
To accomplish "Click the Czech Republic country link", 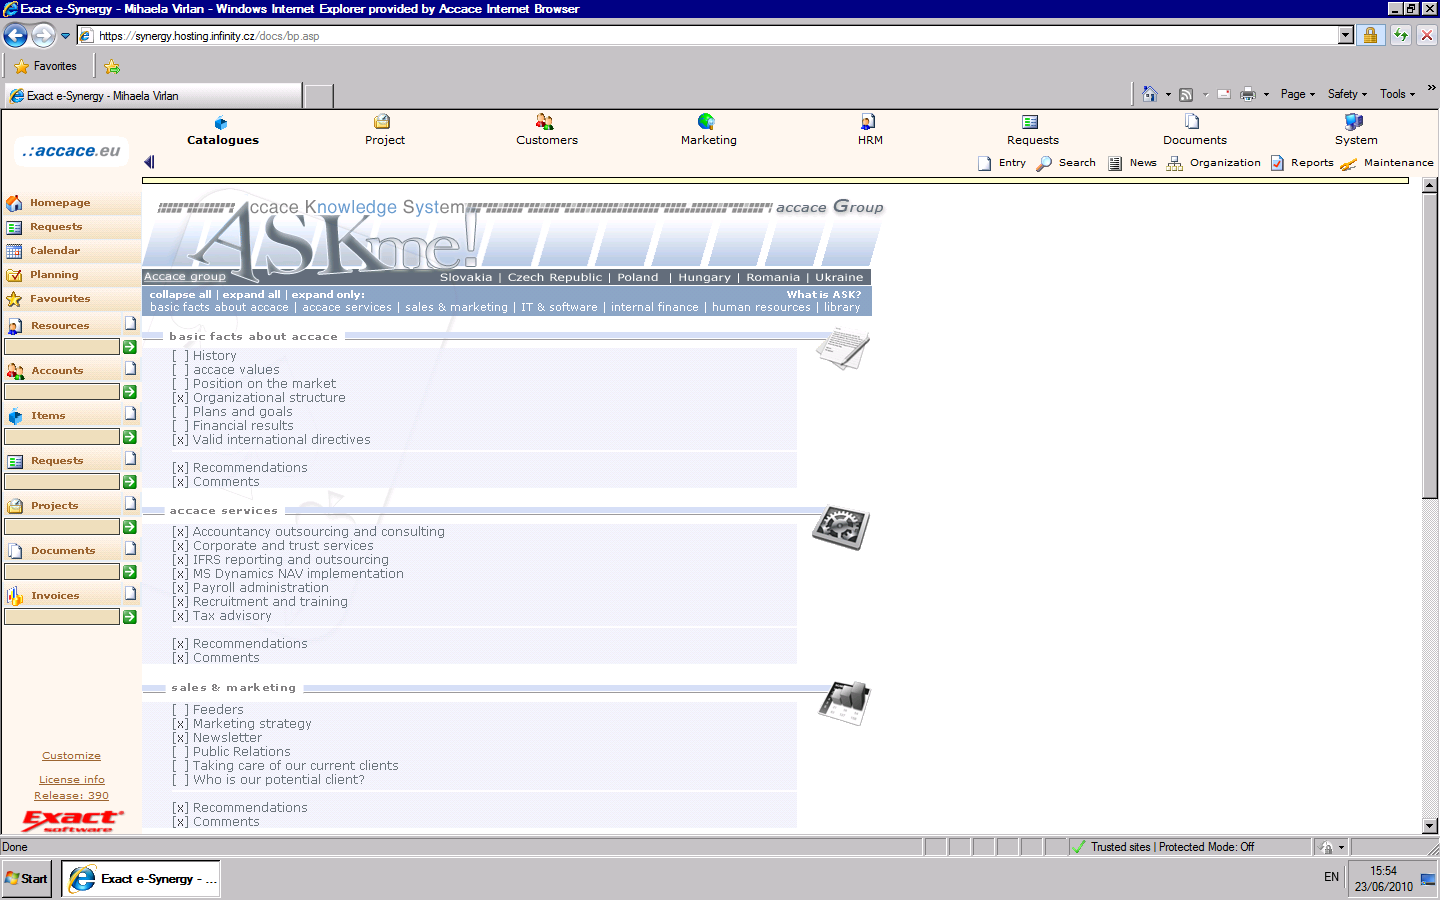I will pos(555,278).
